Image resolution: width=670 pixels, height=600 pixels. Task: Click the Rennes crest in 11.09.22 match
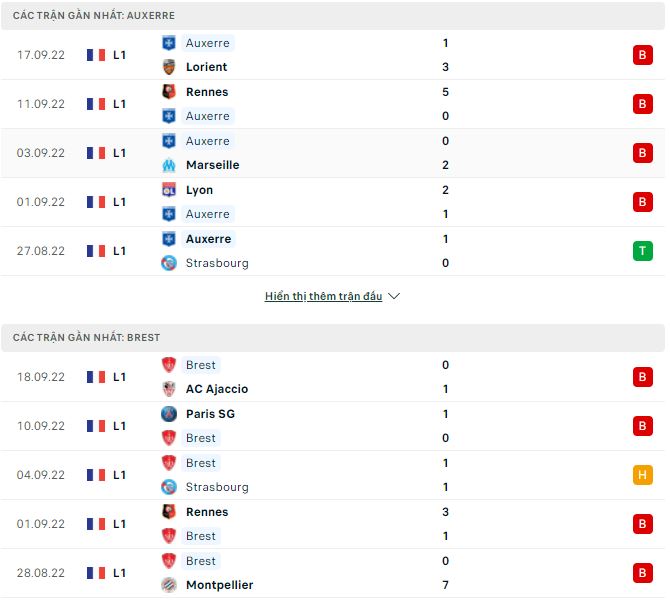click(x=169, y=92)
